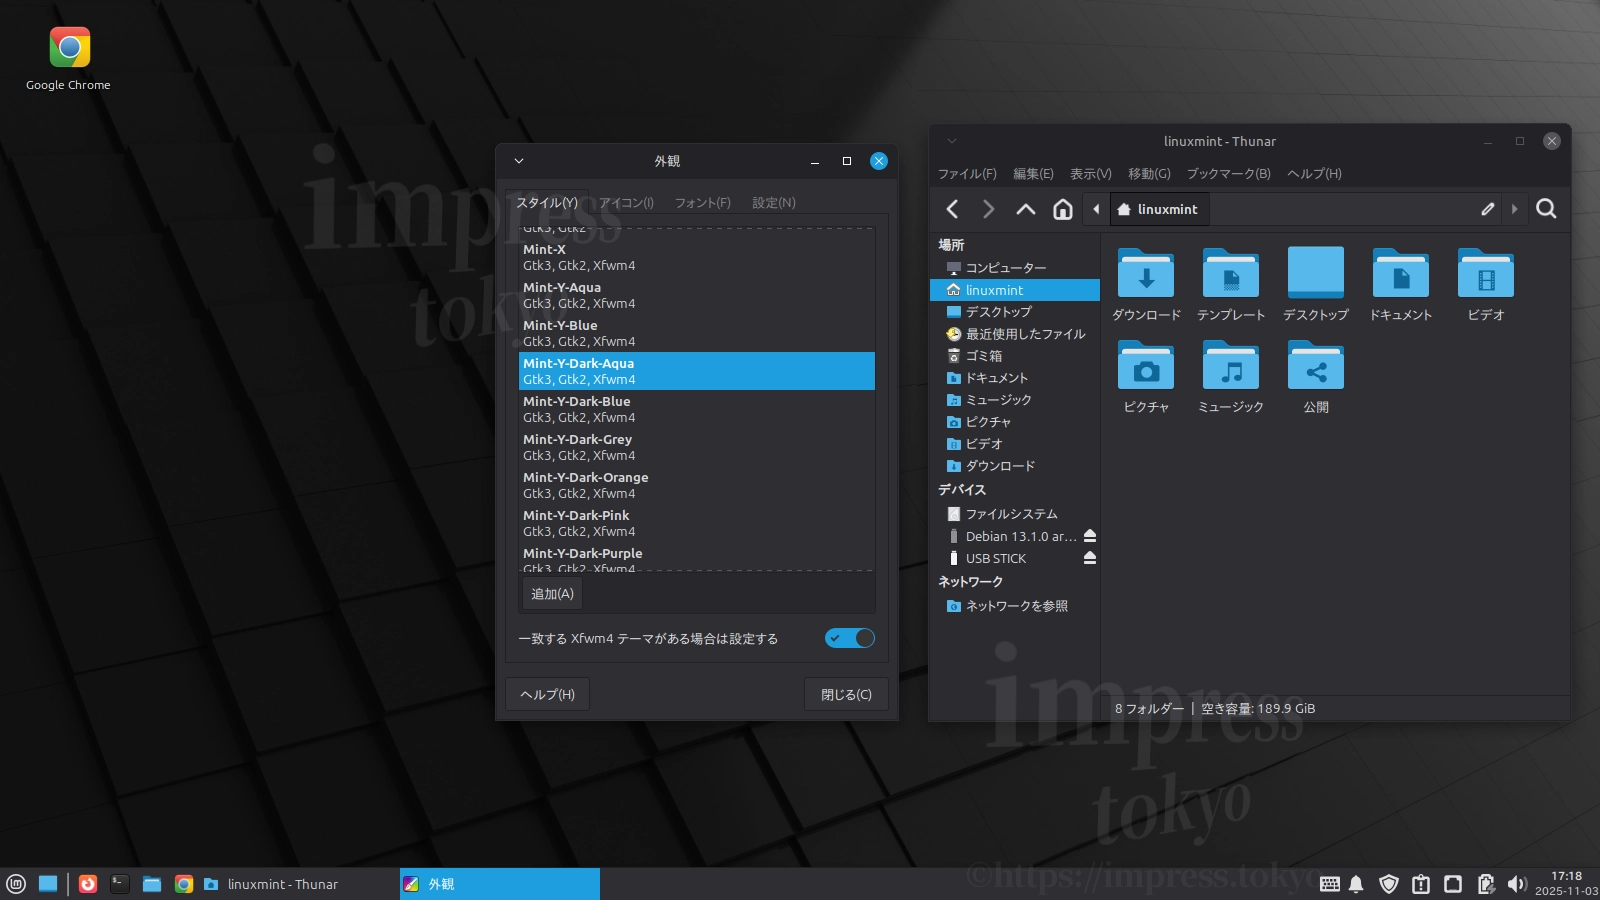
Task: Launch Chrome from the panel launcher
Action: [184, 884]
